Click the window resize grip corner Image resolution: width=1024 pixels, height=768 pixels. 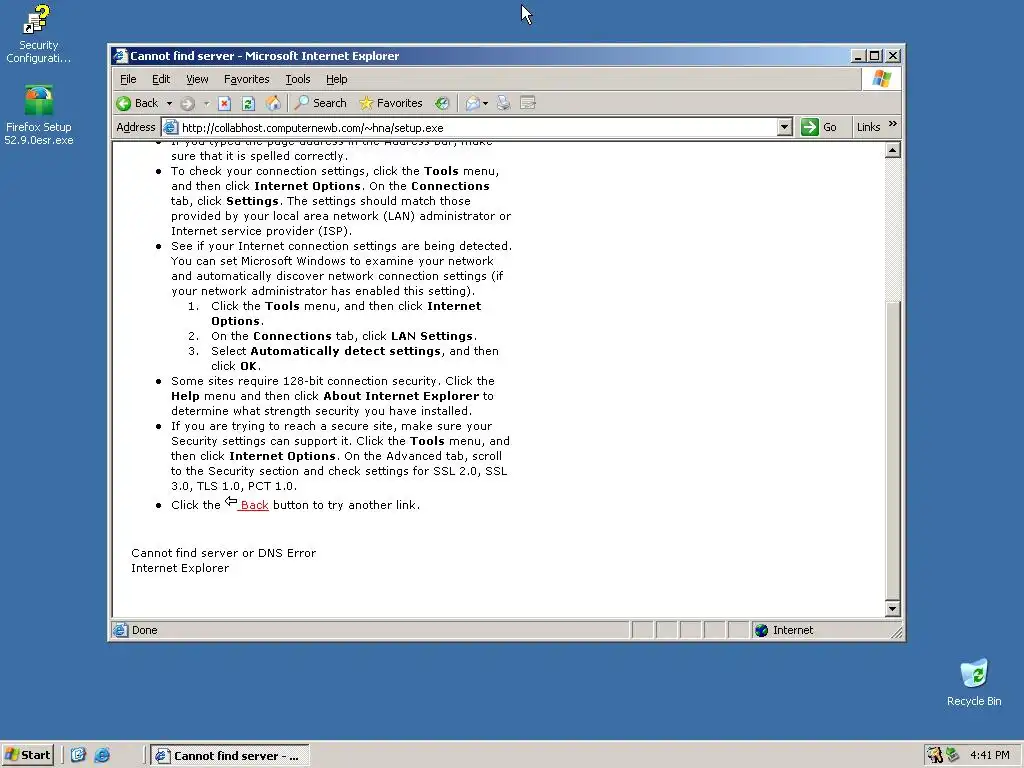click(x=897, y=632)
